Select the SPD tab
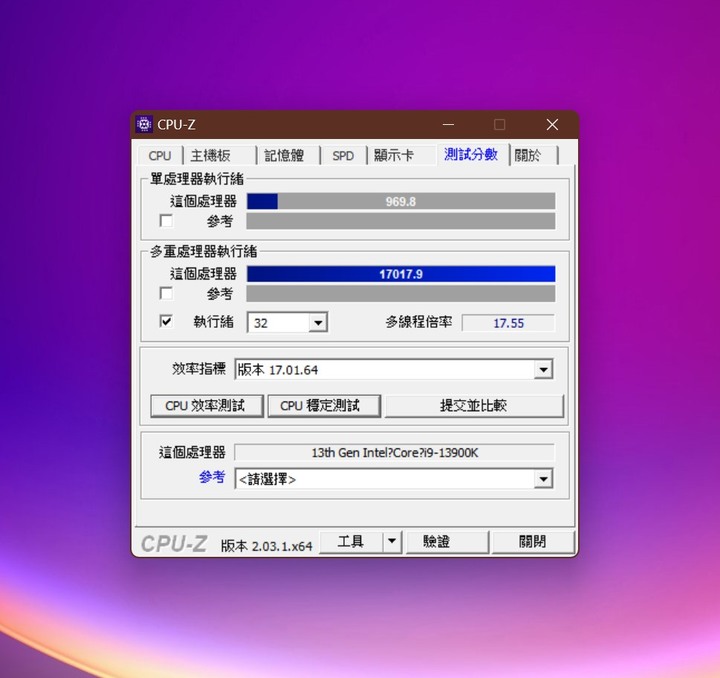Screen dimensions: 720x678 coord(343,156)
